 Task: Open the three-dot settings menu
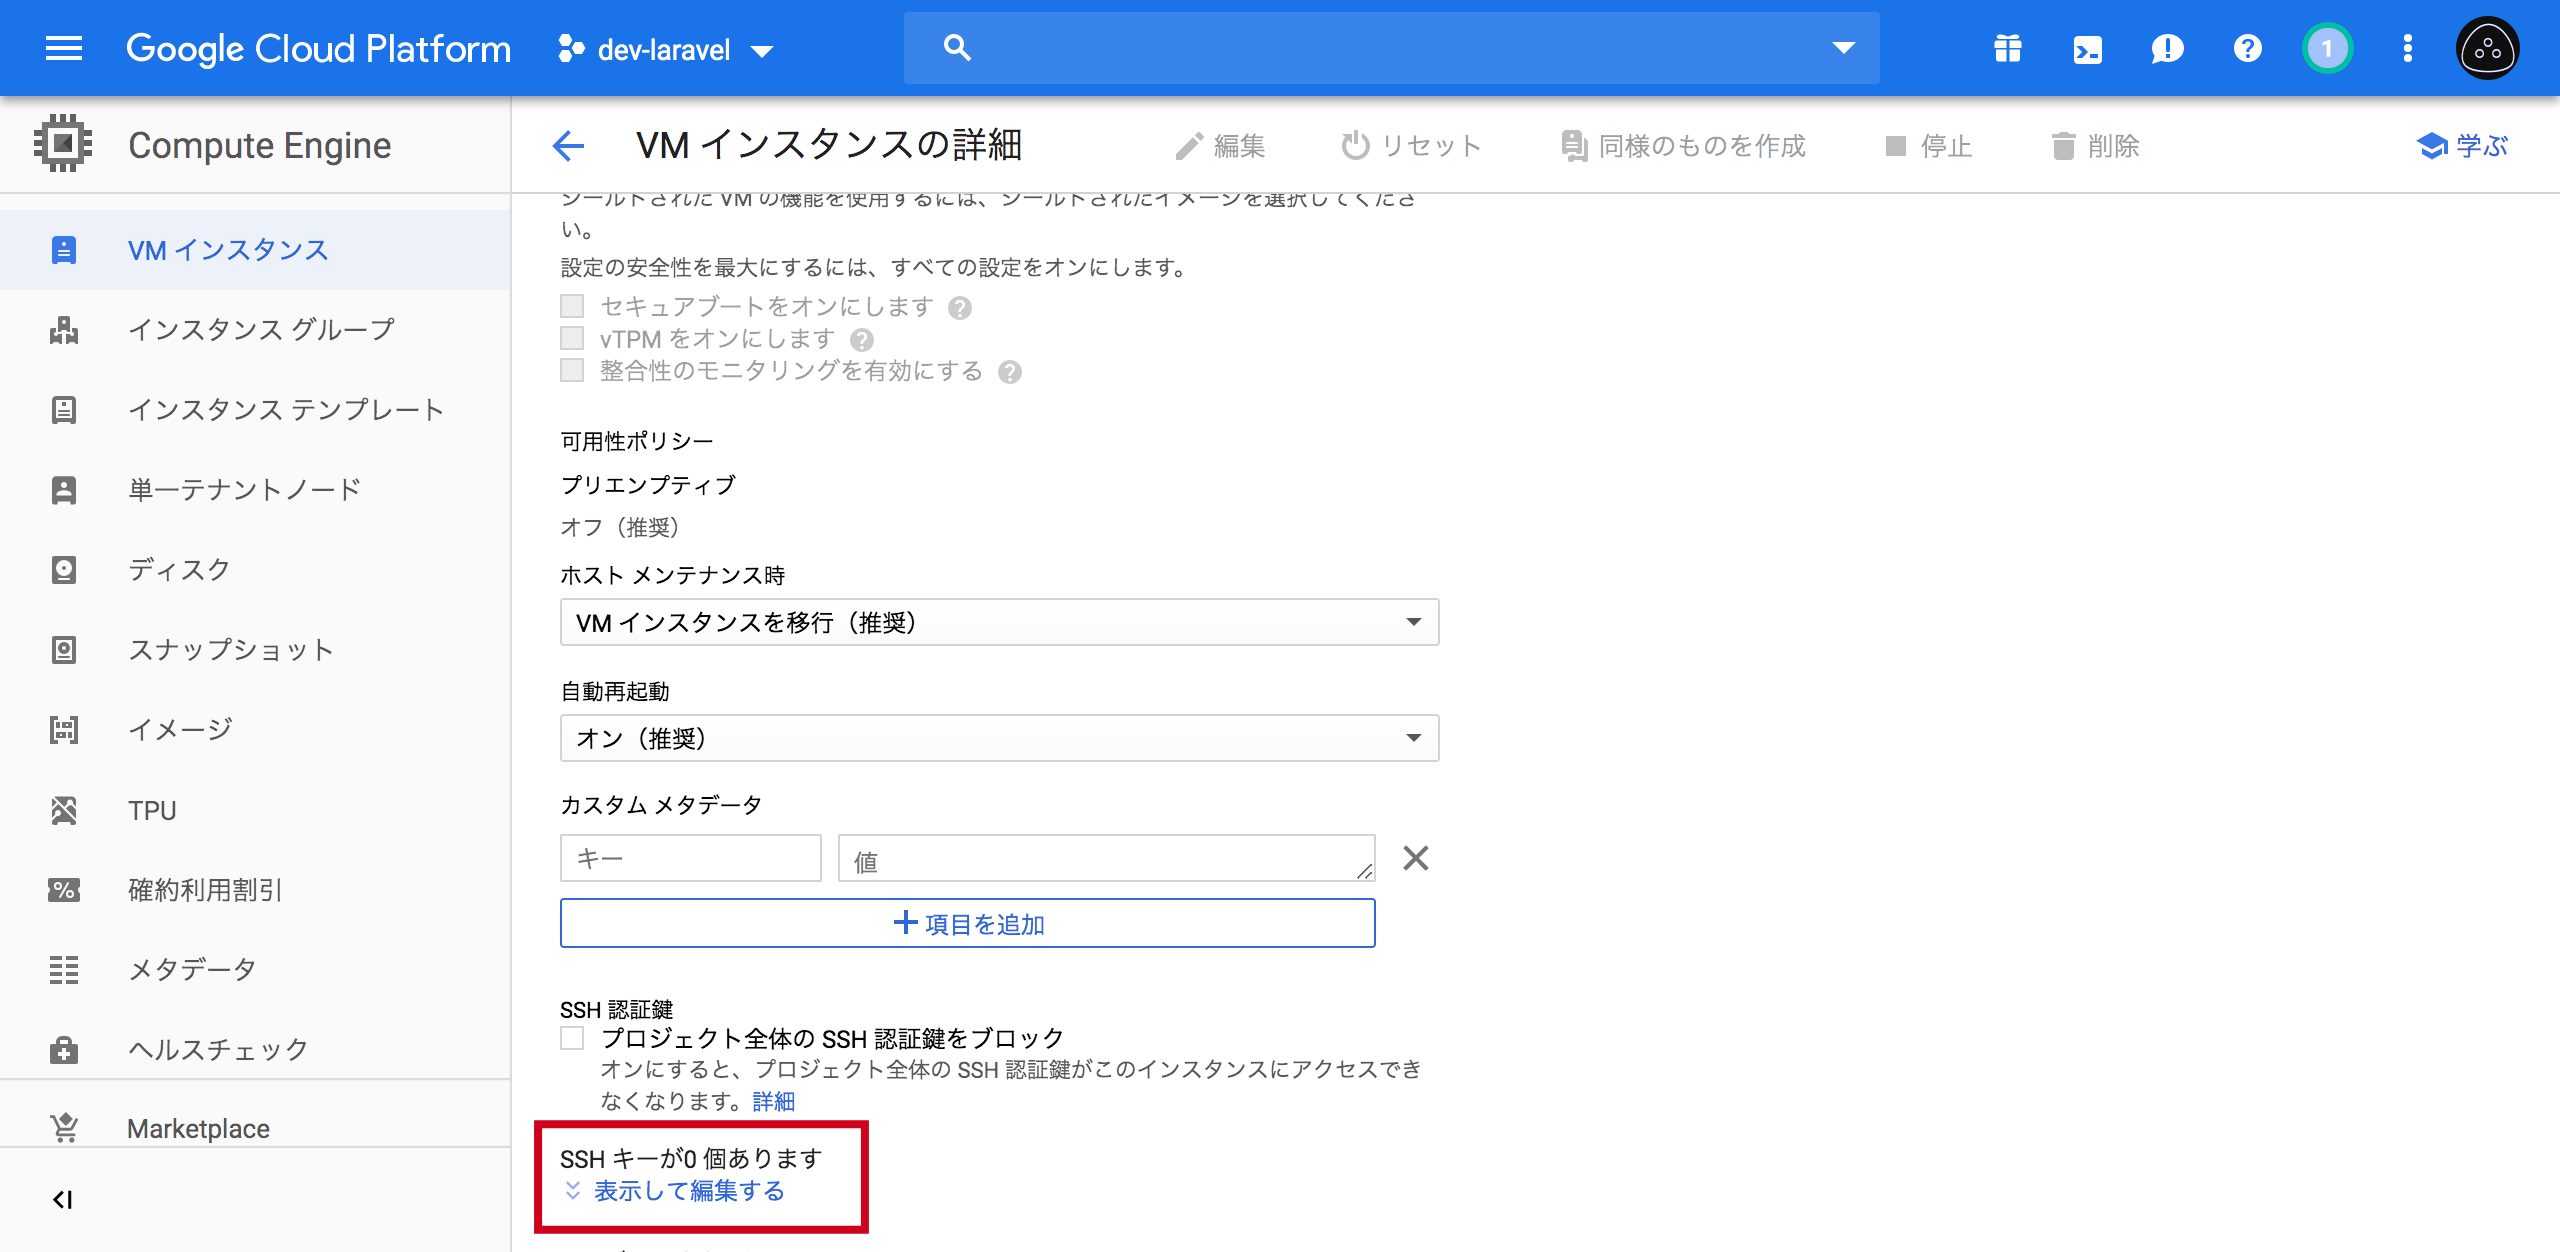(x=2407, y=48)
